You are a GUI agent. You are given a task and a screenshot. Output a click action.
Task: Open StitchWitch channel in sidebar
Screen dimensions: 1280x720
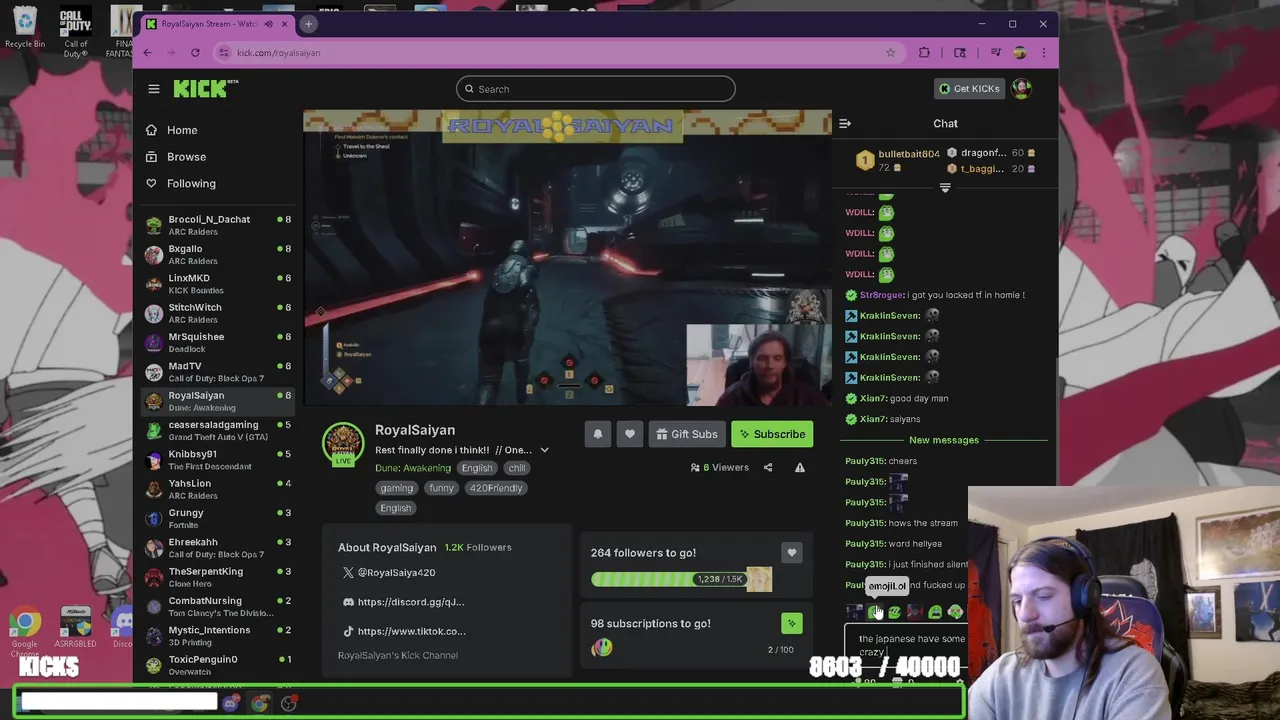click(x=218, y=313)
